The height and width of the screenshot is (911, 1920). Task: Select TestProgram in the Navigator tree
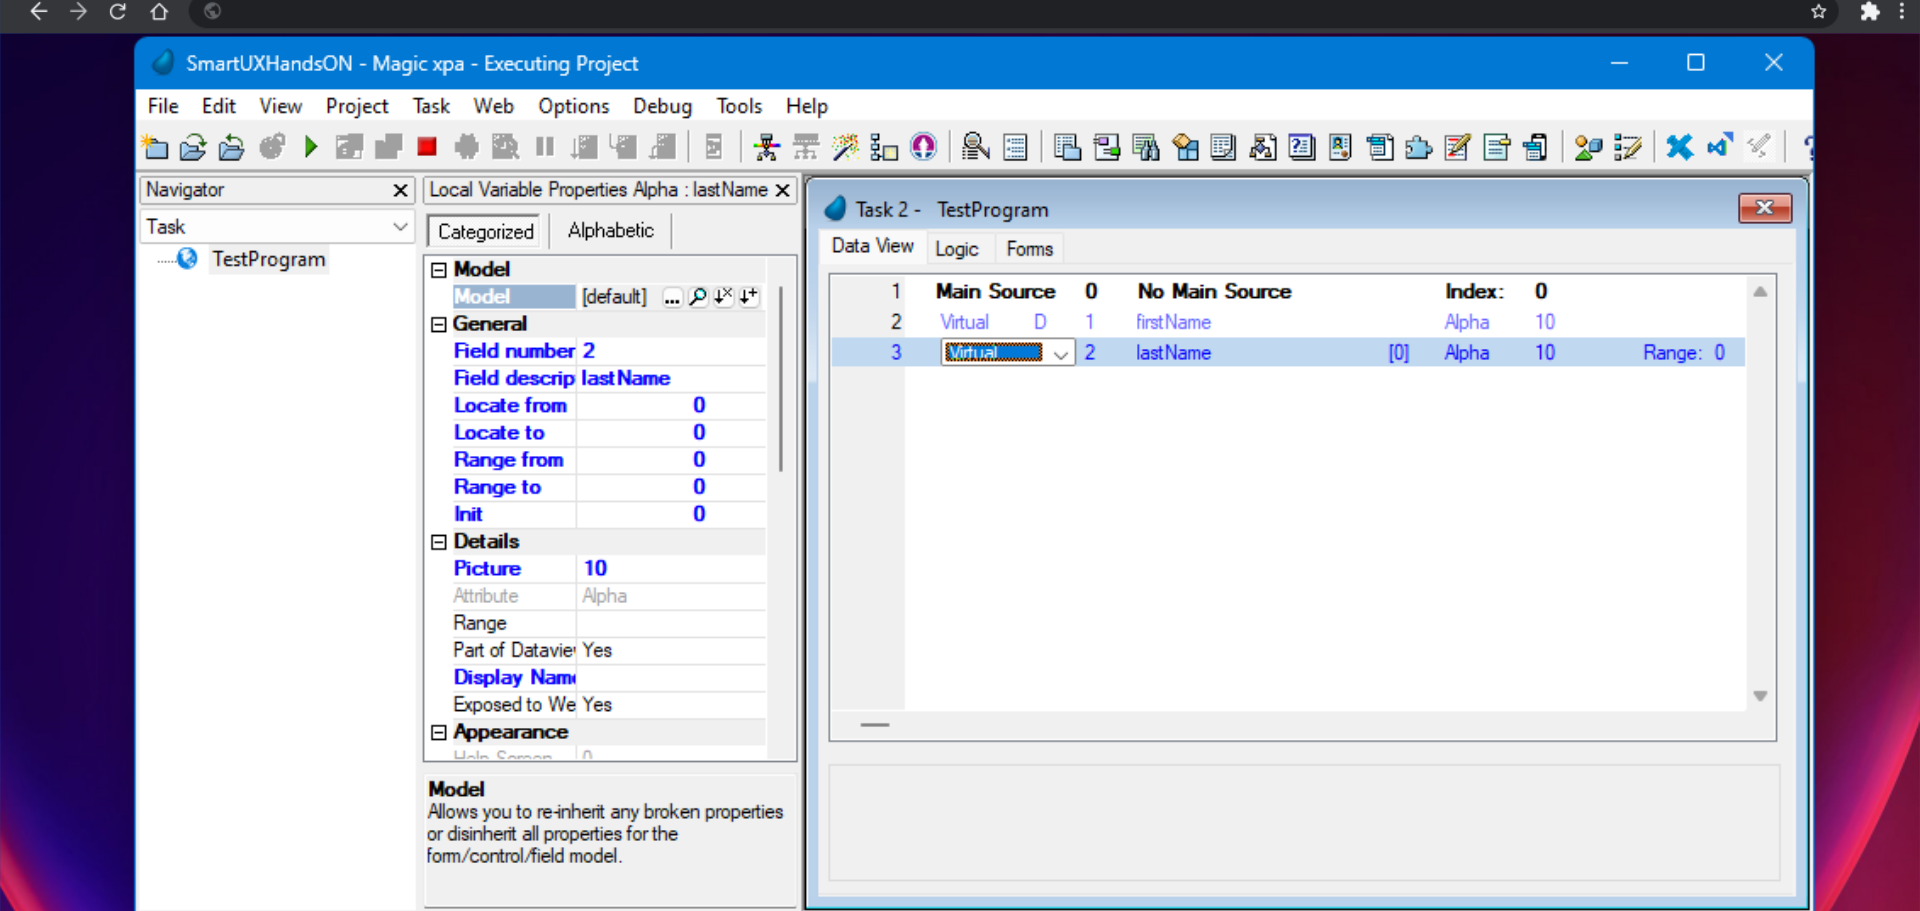[x=268, y=260]
